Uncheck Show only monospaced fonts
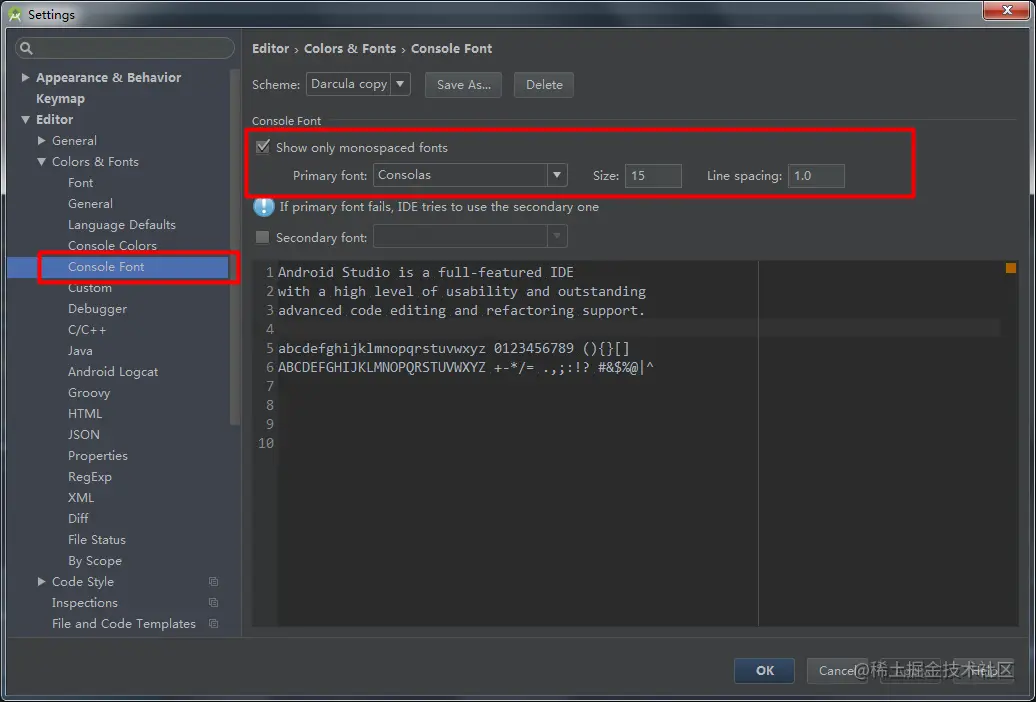The height and width of the screenshot is (702, 1036). pos(263,147)
